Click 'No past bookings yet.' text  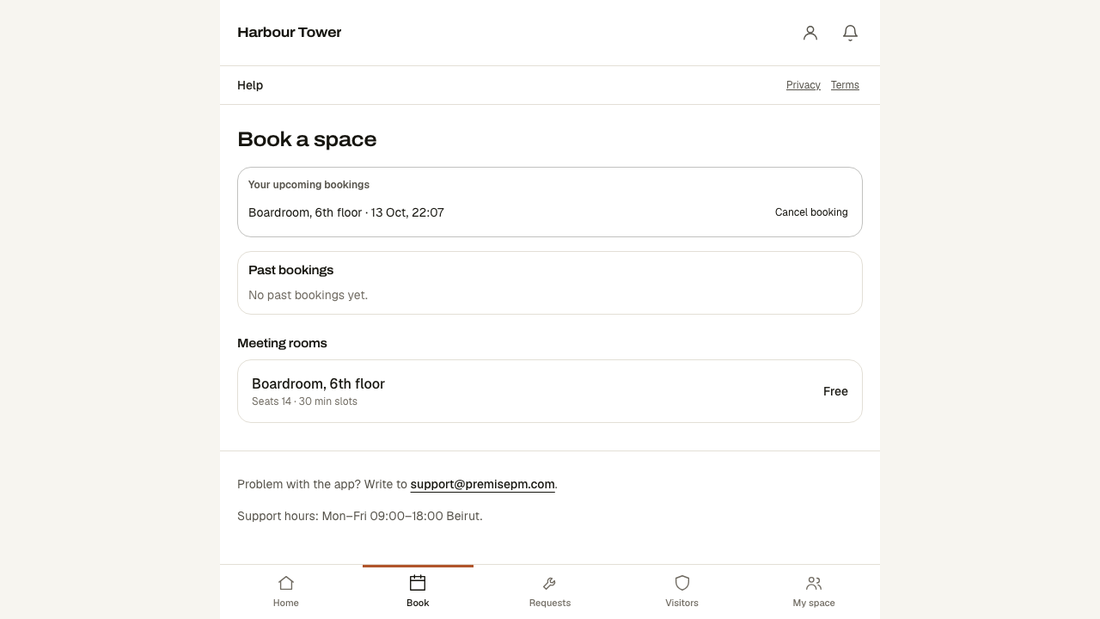307,295
